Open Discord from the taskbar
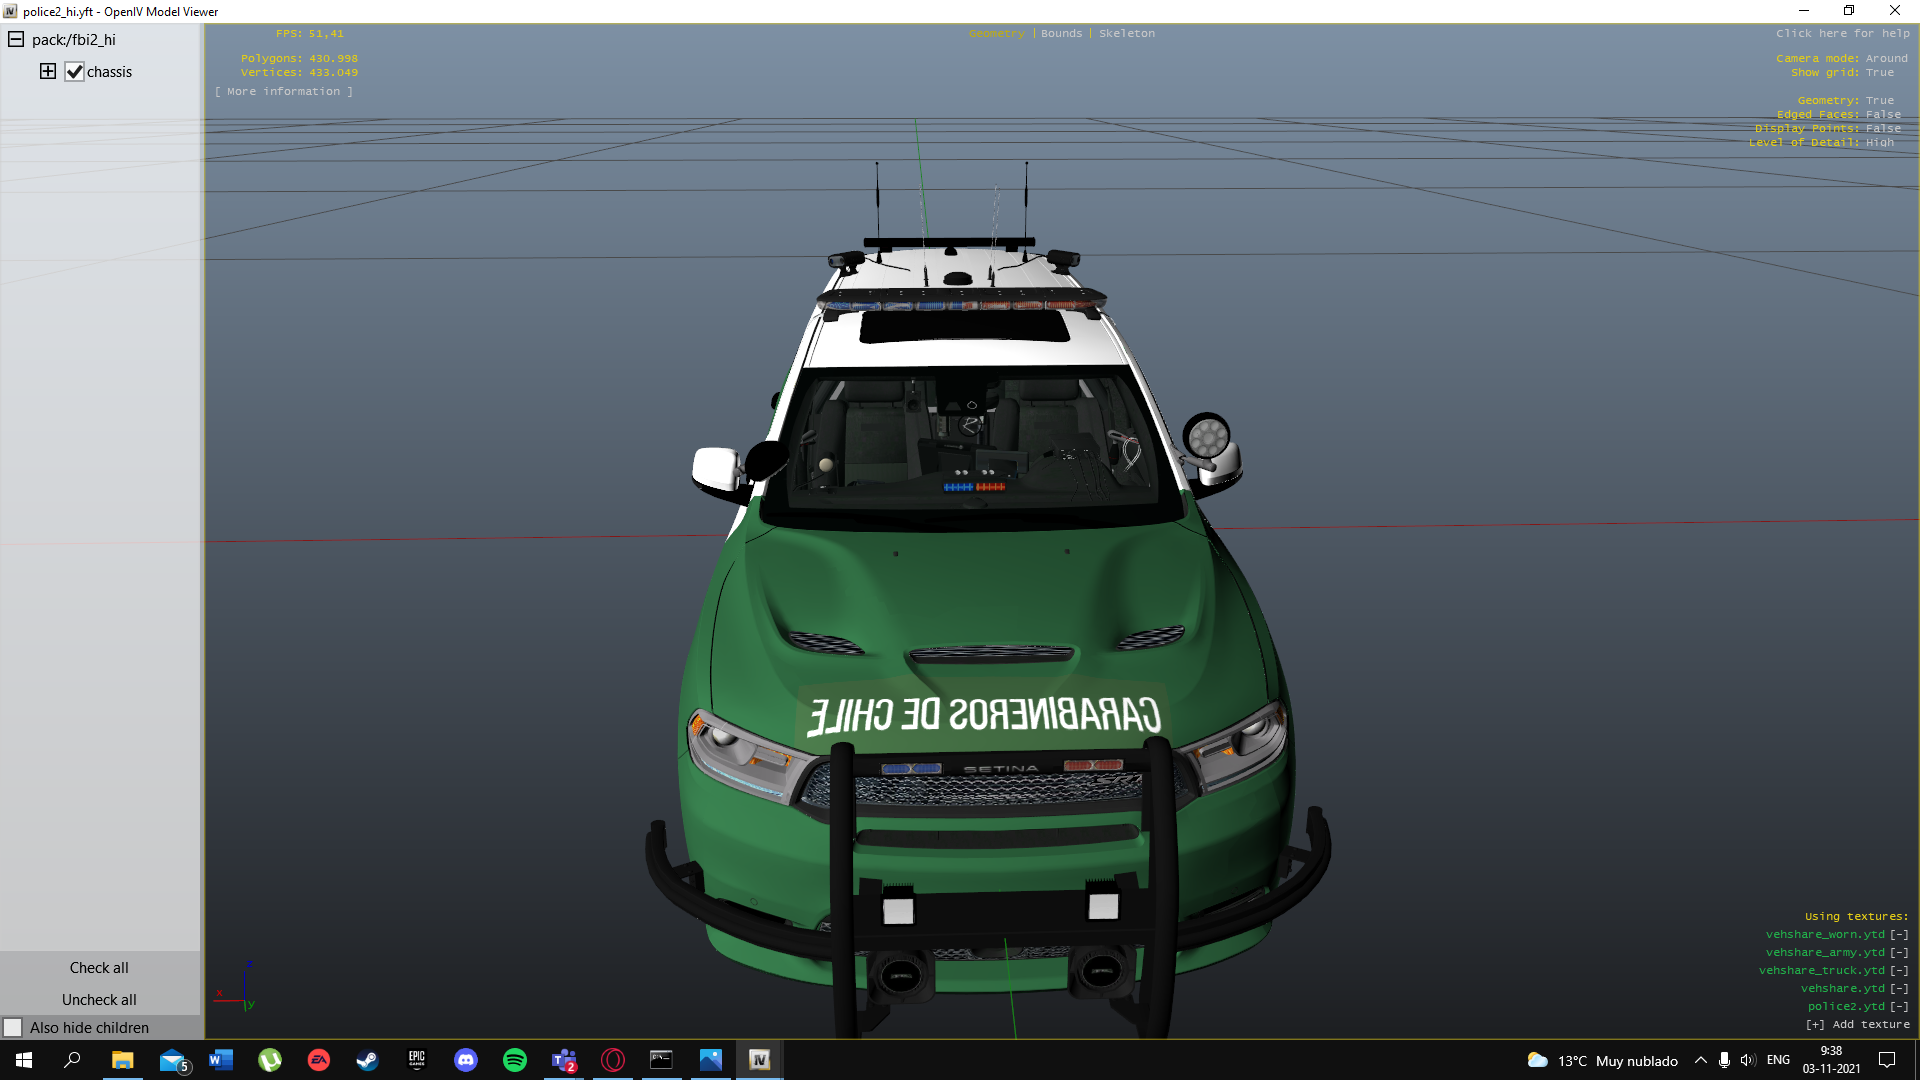This screenshot has height=1080, width=1920. pos(466,1060)
